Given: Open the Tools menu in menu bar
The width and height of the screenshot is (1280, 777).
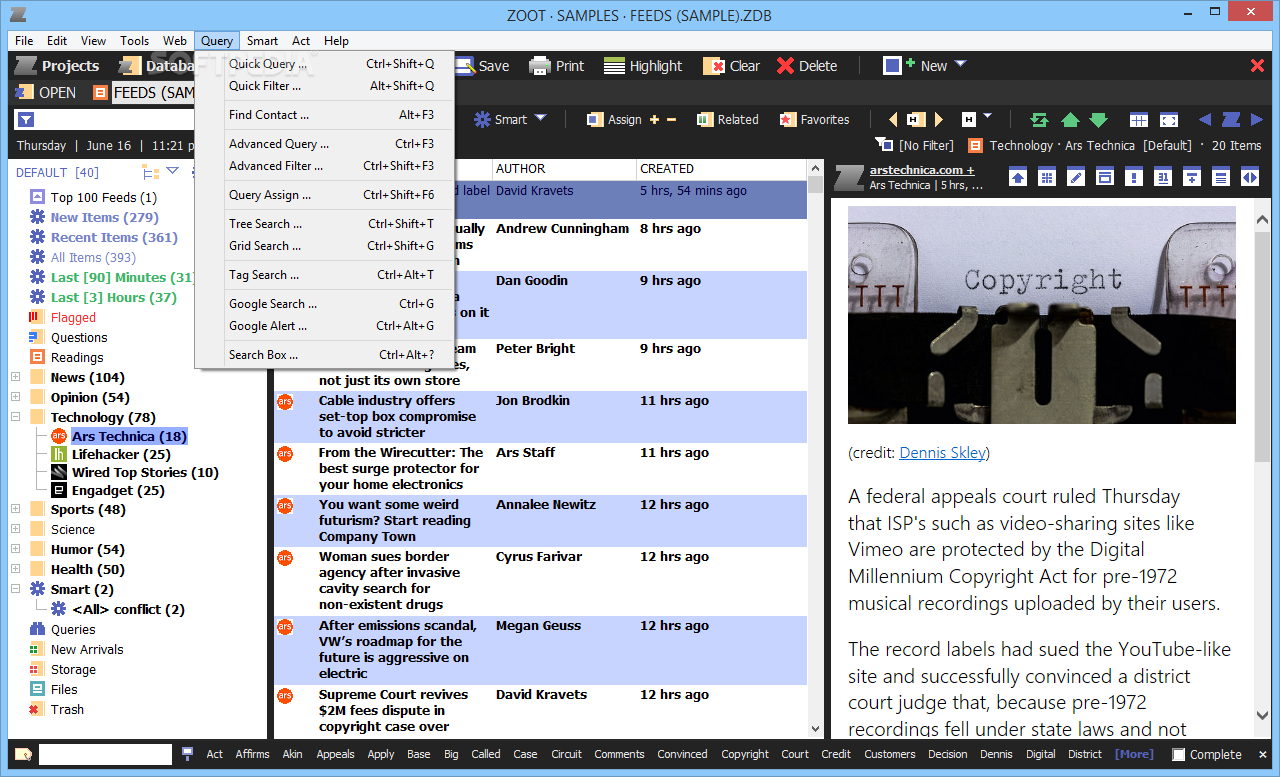Looking at the screenshot, I should tap(135, 41).
